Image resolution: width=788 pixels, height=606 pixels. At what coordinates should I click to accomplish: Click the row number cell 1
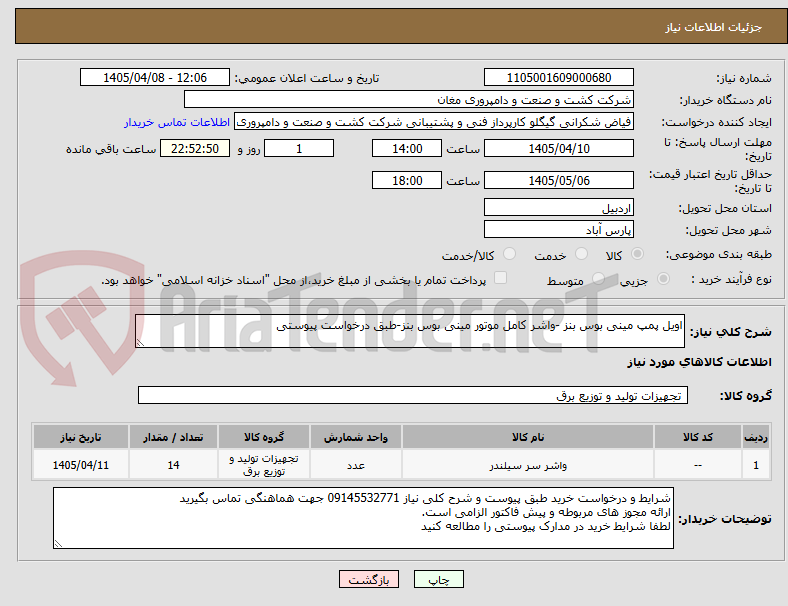click(755, 465)
